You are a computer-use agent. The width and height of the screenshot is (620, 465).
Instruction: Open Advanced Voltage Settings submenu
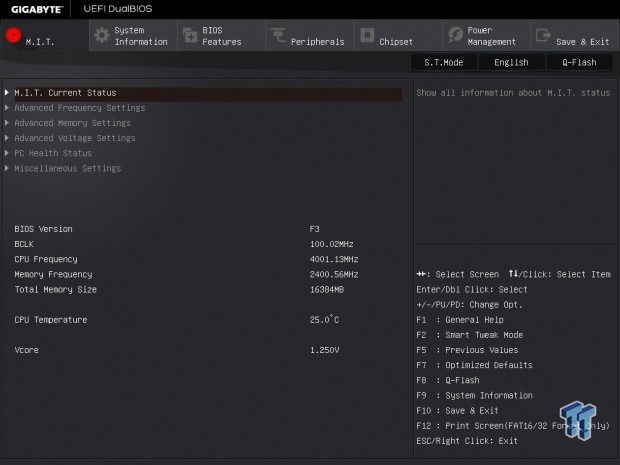click(75, 138)
